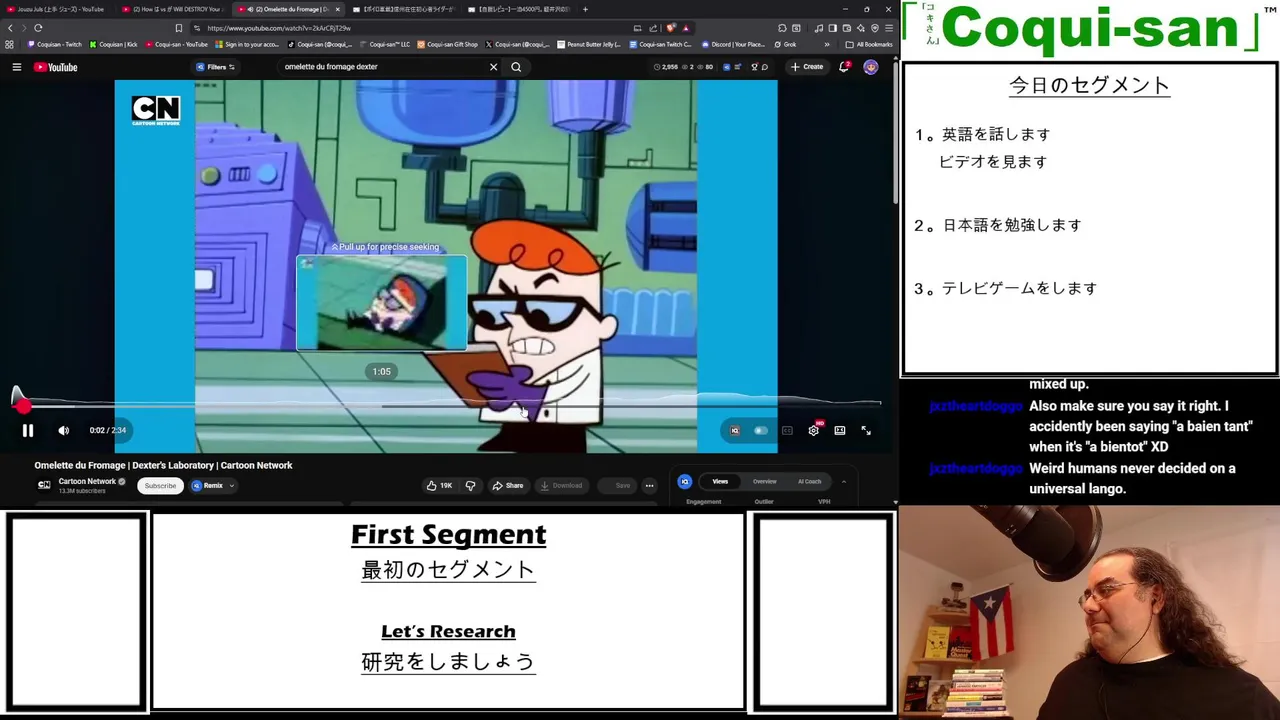1280x720 pixels.
Task: Toggle the autoplay switch in the player
Action: point(761,430)
